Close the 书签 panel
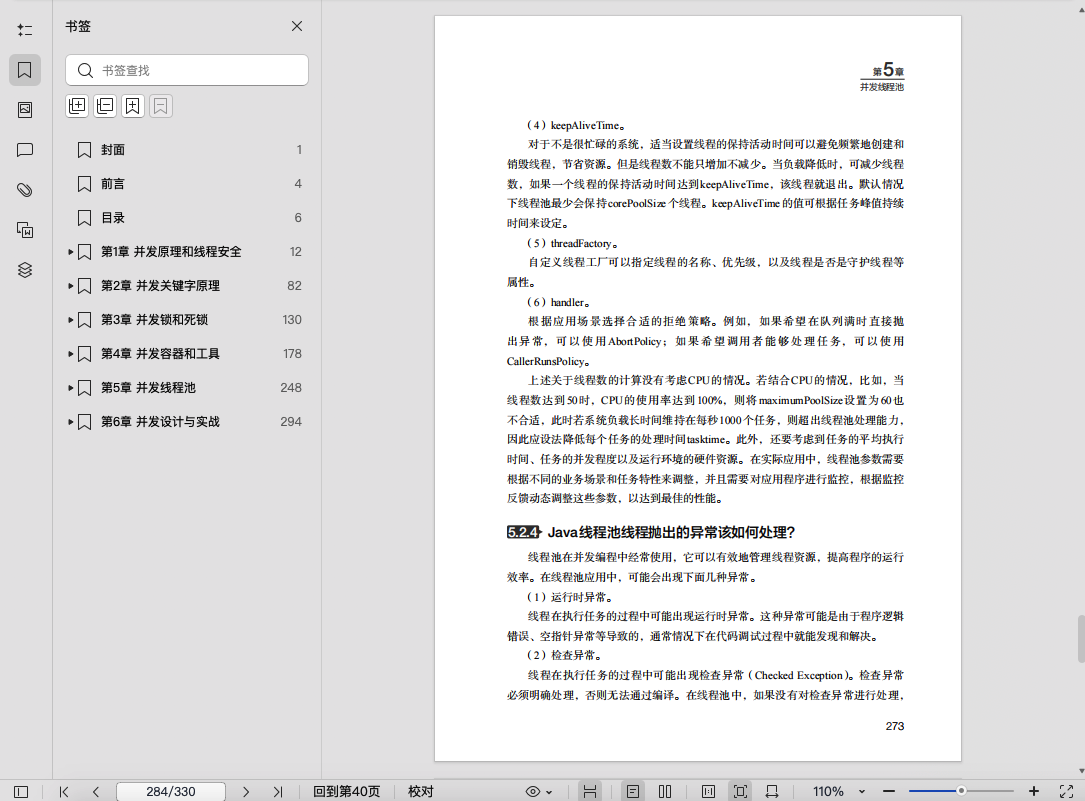The image size is (1085, 801). pyautogui.click(x=297, y=26)
